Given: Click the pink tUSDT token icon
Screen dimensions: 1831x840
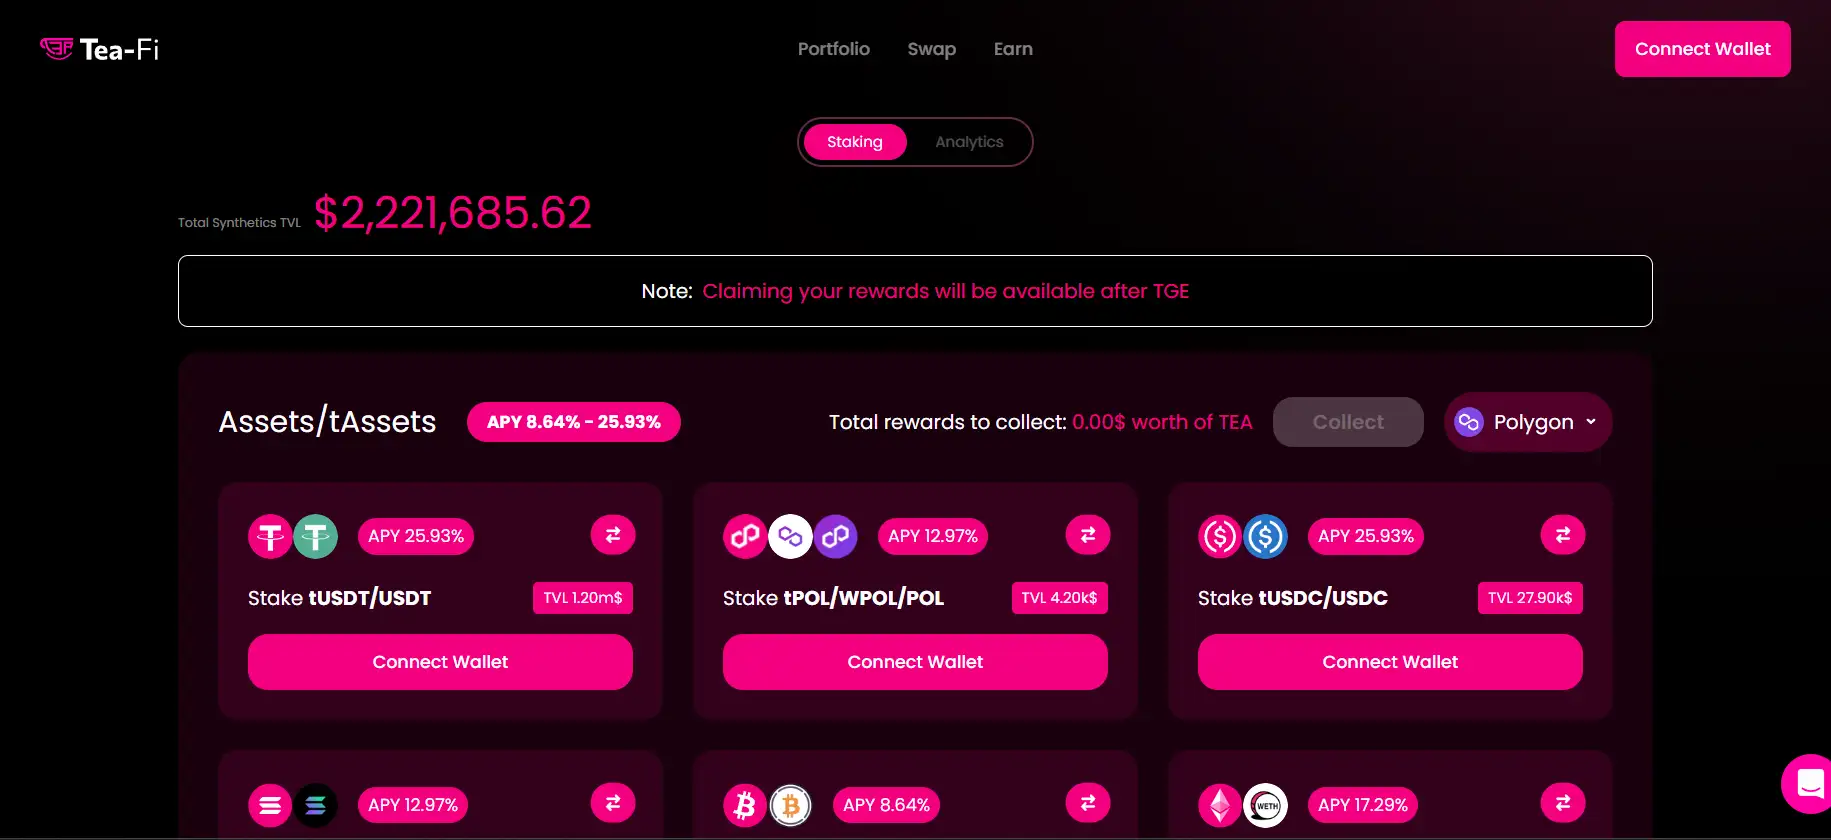Looking at the screenshot, I should tap(269, 537).
